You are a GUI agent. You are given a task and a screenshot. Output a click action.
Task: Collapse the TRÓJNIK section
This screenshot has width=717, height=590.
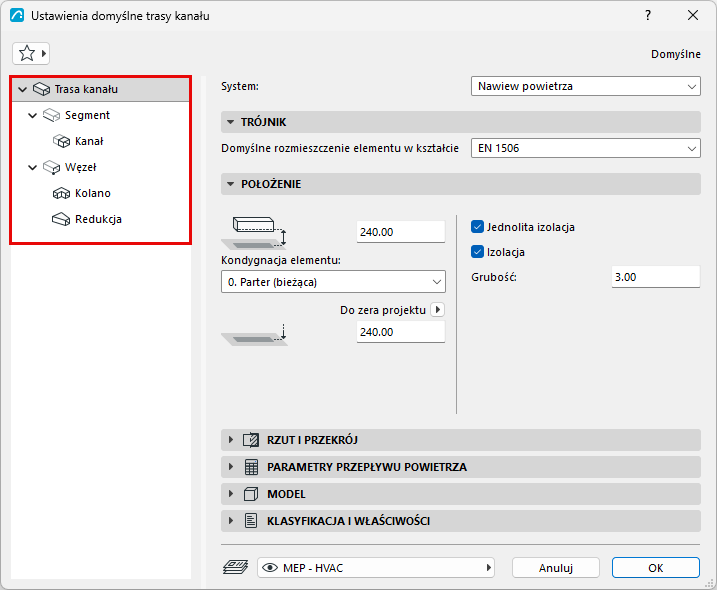230,122
